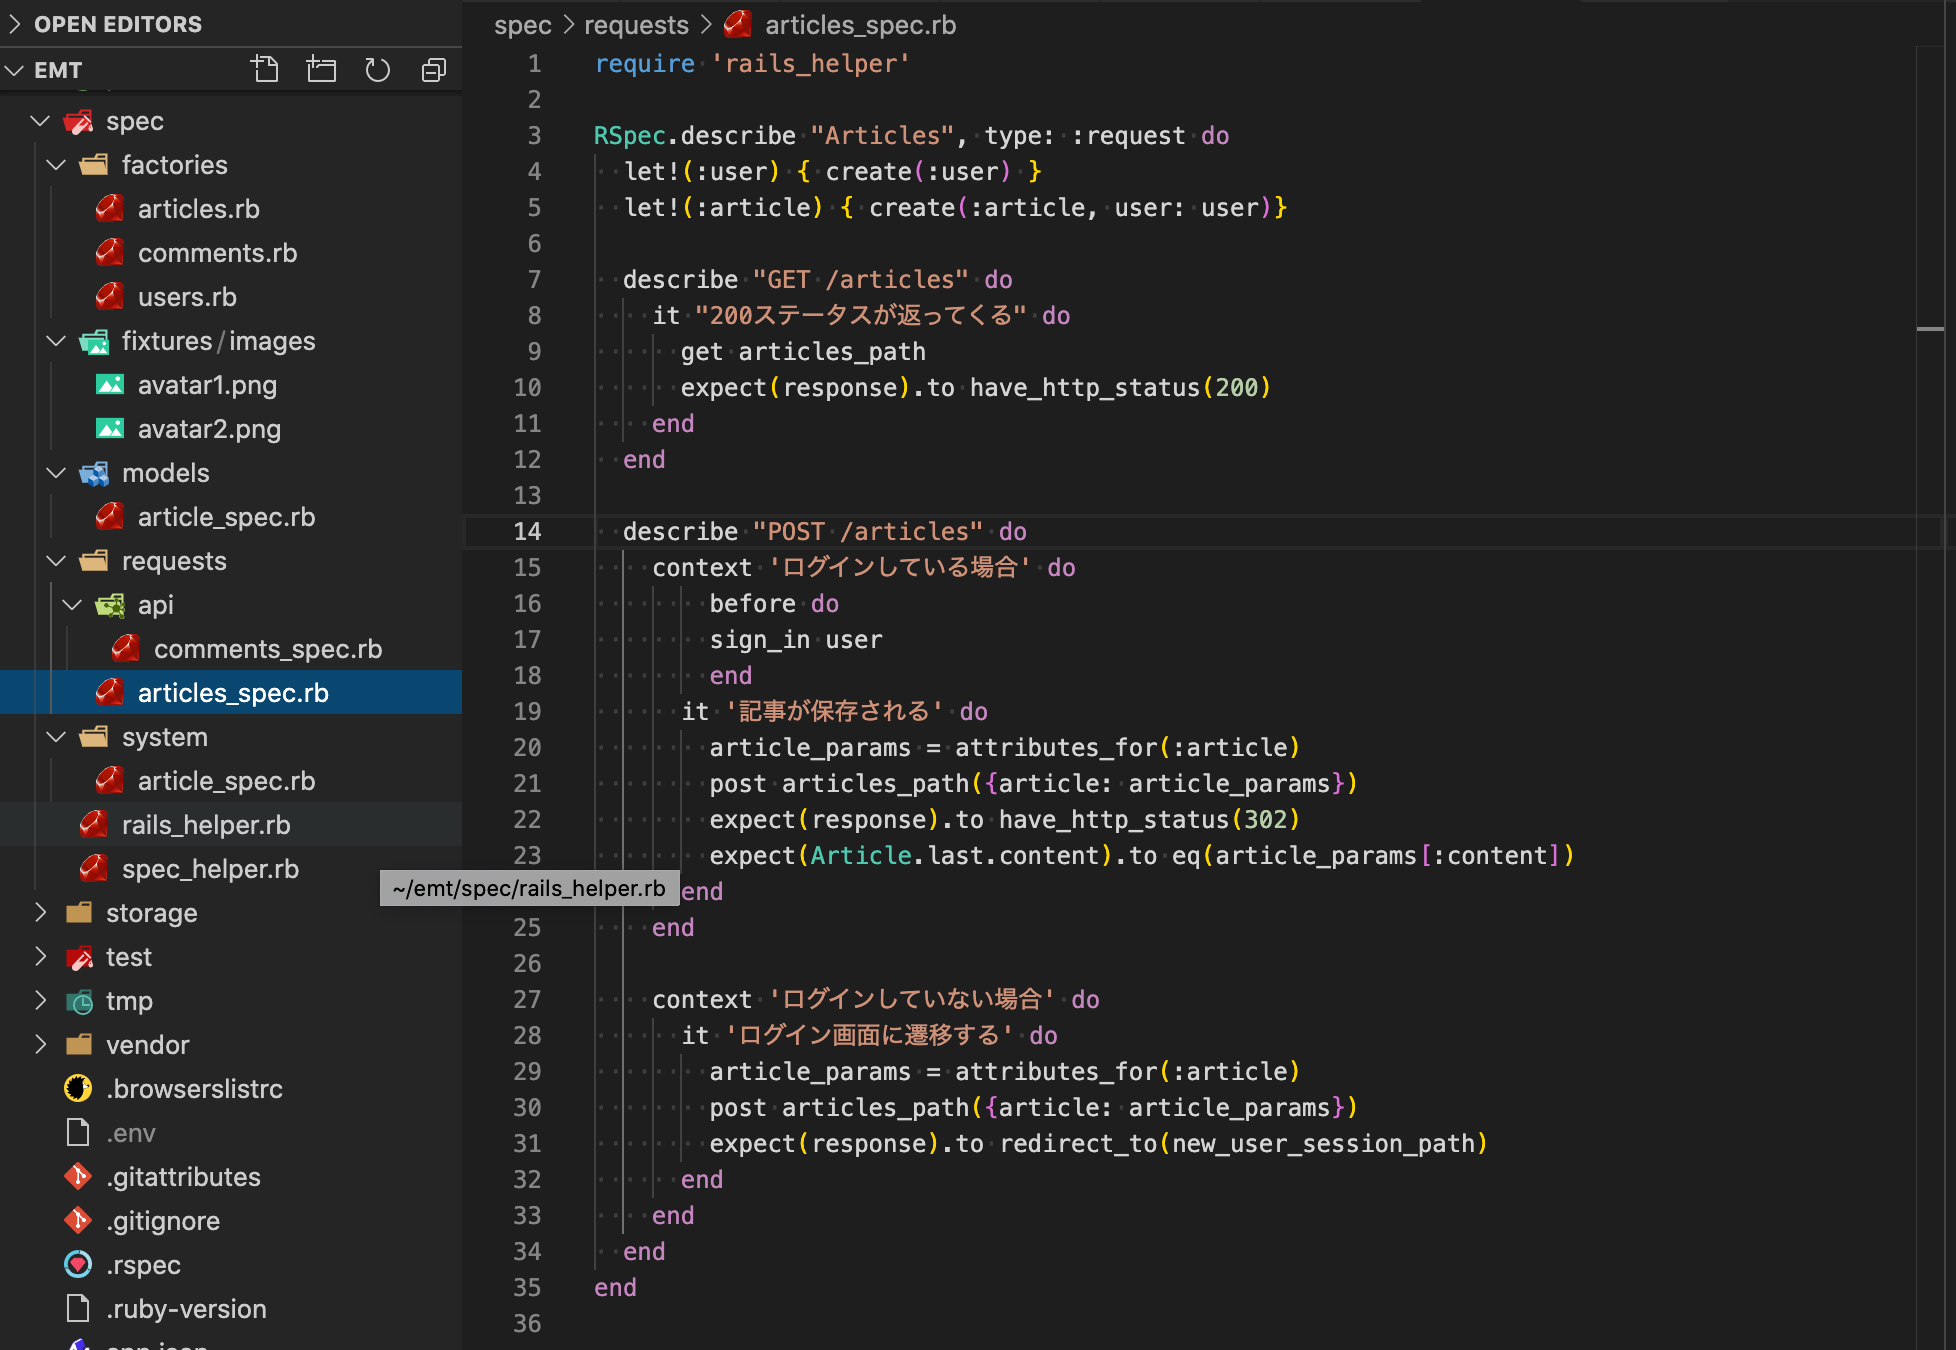Open the .gitignore file

click(x=162, y=1221)
